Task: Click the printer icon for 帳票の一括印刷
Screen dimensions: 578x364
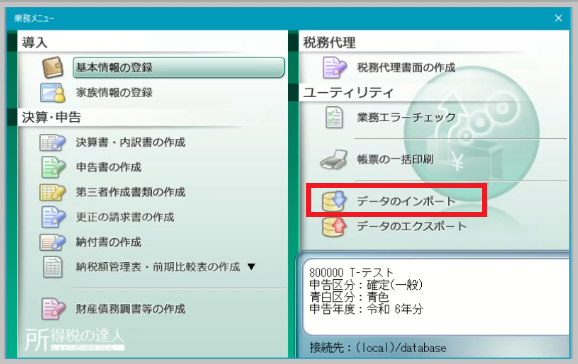Action: pos(334,159)
